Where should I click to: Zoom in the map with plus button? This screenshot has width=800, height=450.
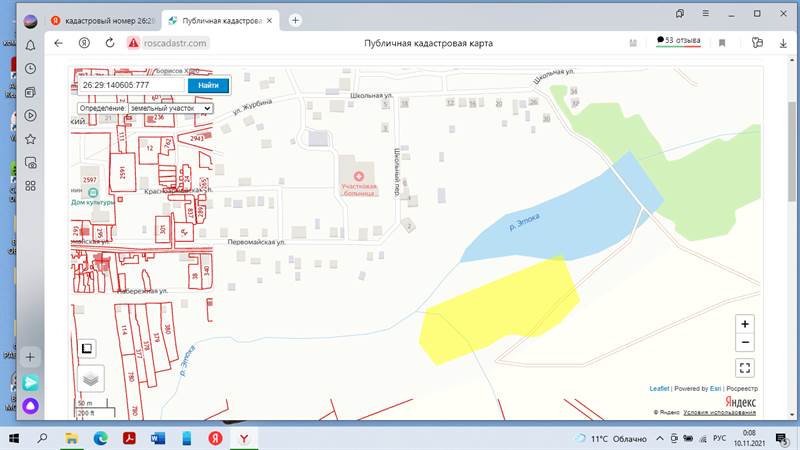pos(744,324)
